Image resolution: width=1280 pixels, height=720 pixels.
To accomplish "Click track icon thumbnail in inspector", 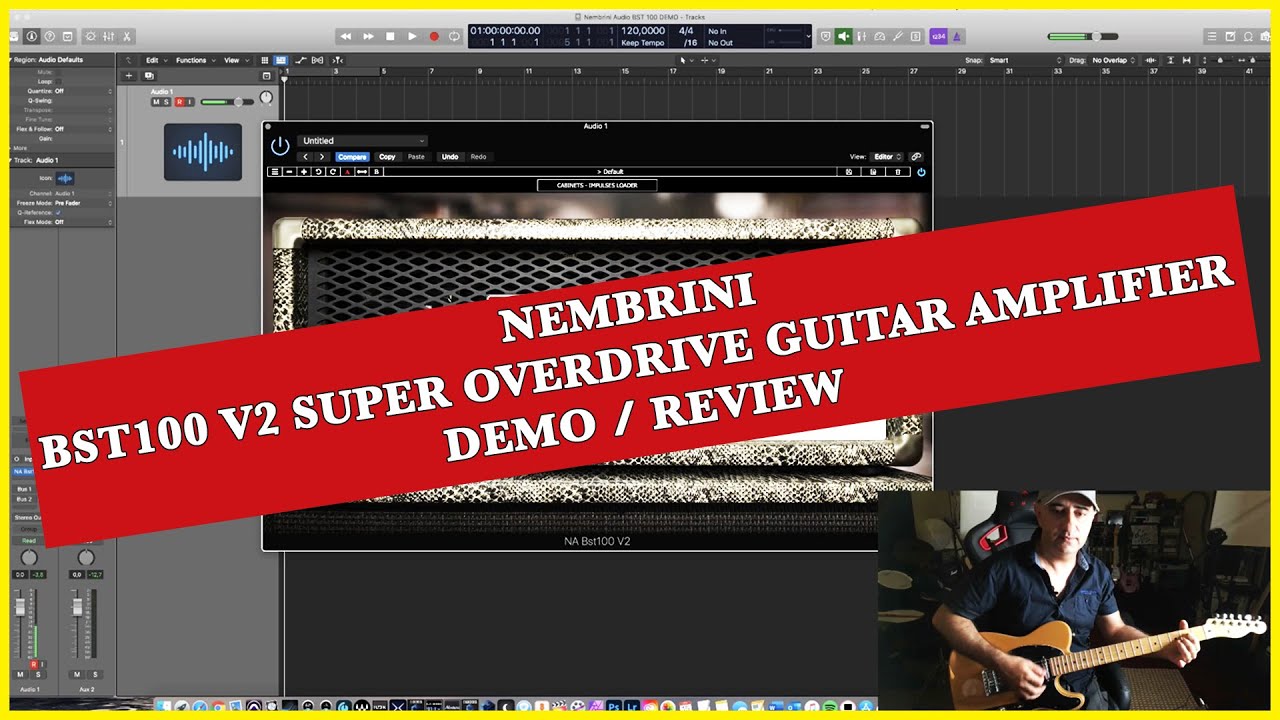I will [x=65, y=178].
